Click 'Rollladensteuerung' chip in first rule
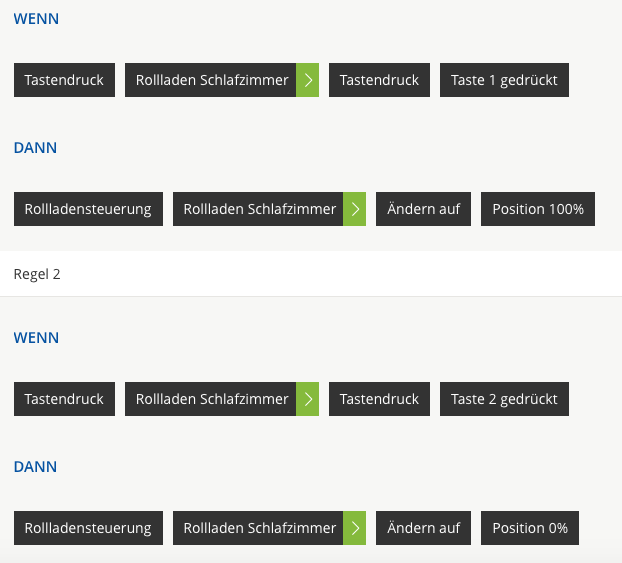 (x=88, y=209)
